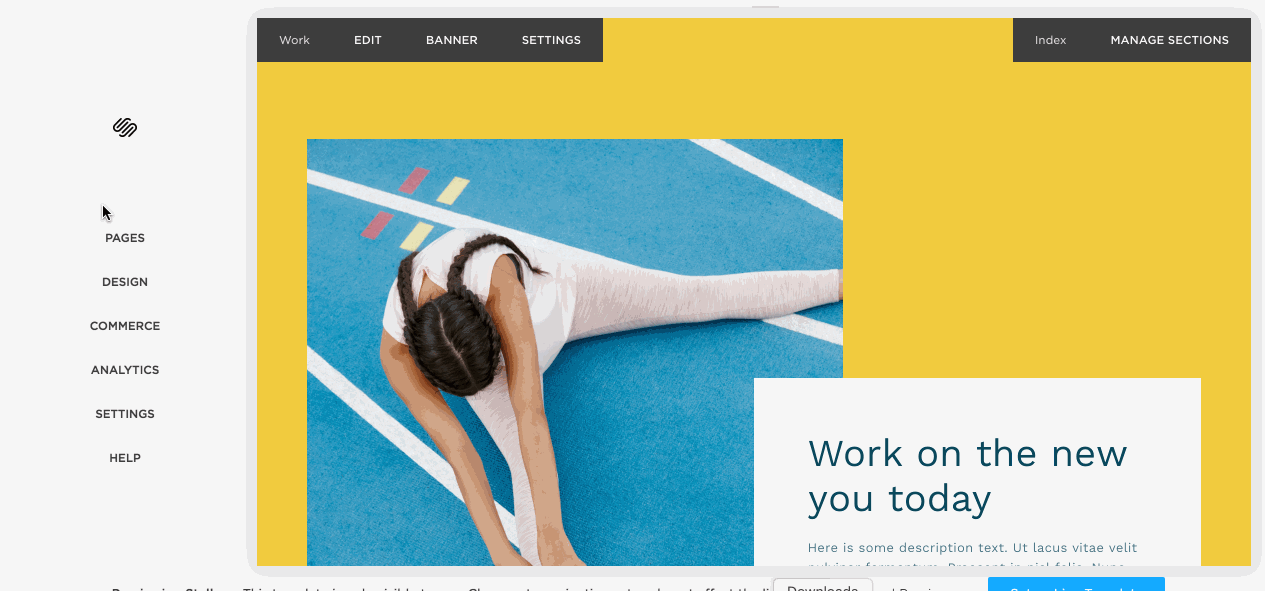Click the yellow background of the banner
Screen dimensions: 1265x591
point(1040,220)
